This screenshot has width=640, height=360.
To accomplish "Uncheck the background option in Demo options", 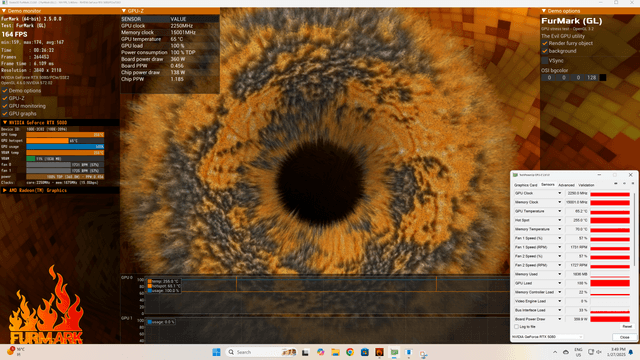I will [544, 51].
